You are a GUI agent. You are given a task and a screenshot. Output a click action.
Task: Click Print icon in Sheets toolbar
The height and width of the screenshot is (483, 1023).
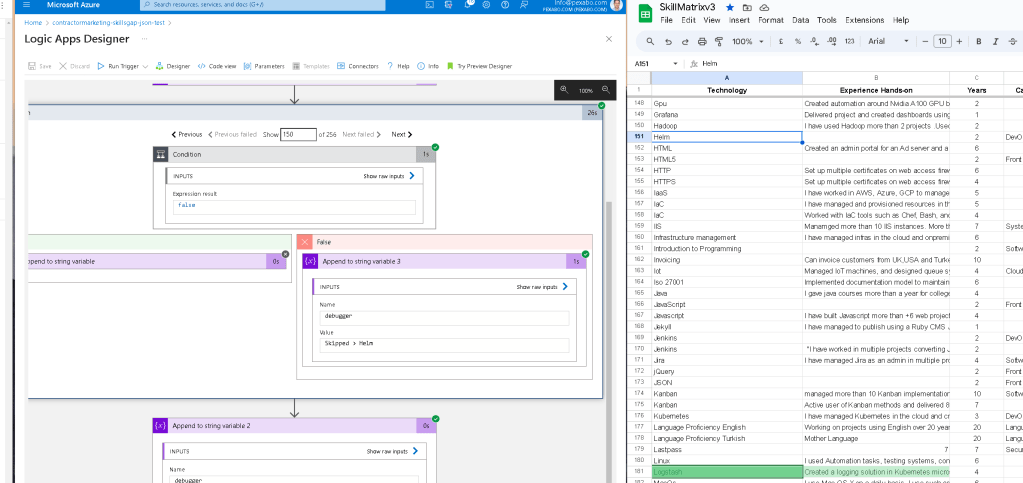(702, 41)
